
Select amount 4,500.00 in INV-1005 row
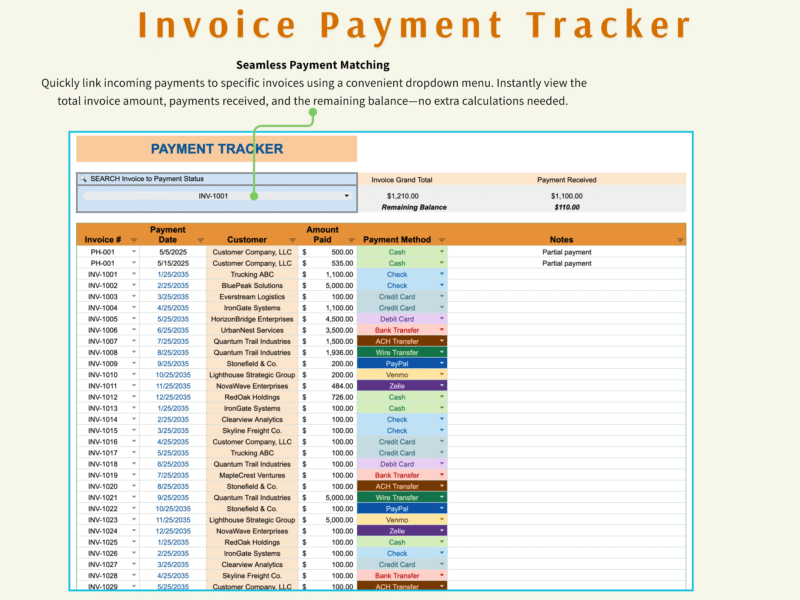(327, 319)
